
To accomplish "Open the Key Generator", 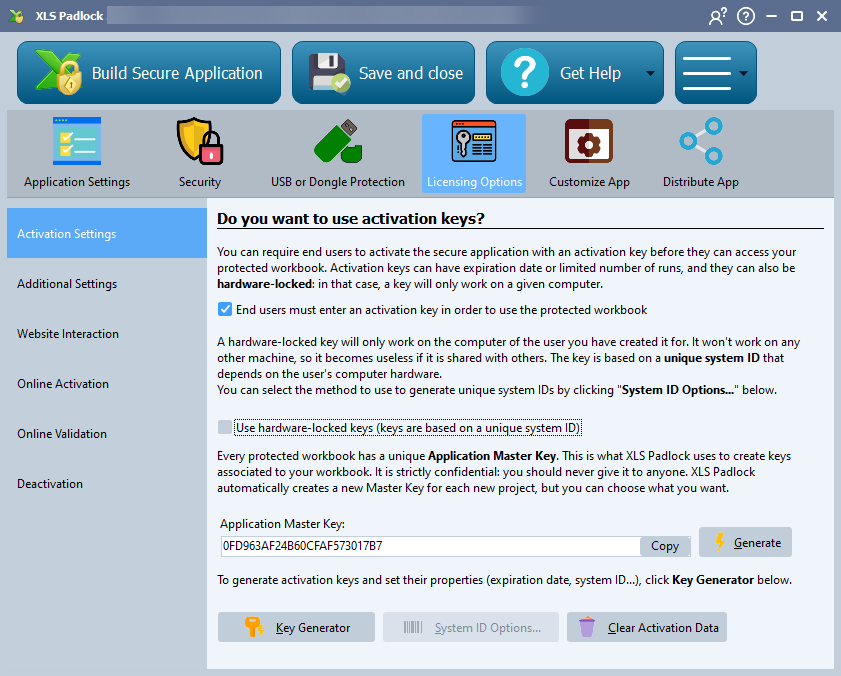I will click(296, 628).
